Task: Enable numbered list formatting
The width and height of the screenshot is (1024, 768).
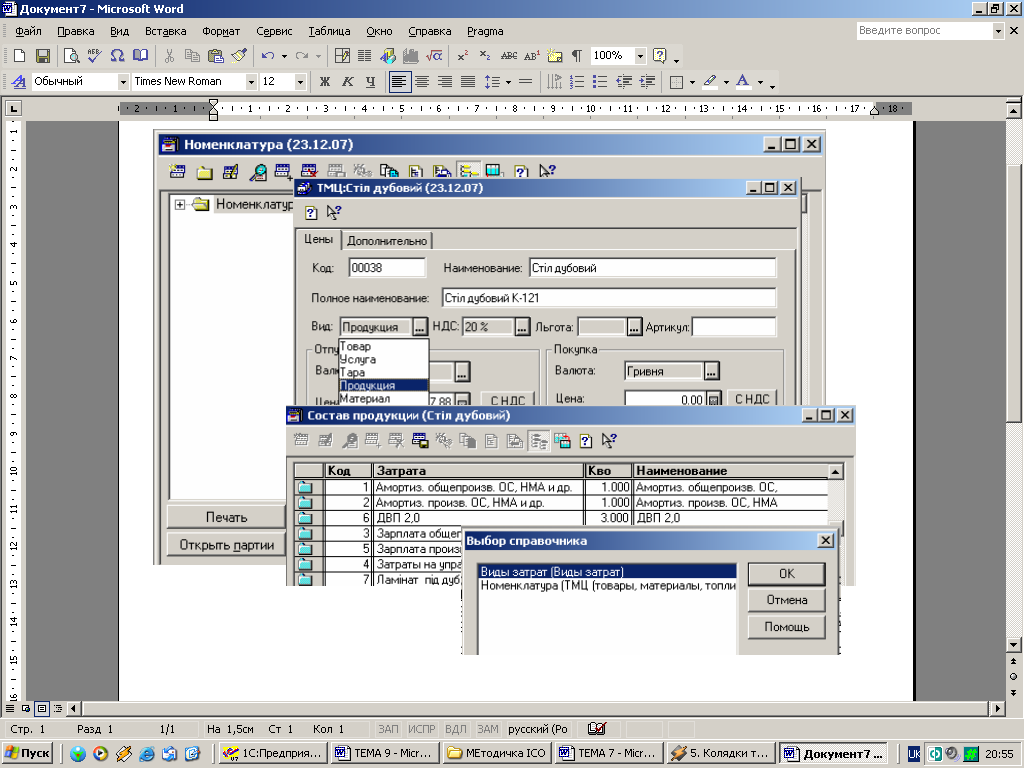Action: point(577,82)
